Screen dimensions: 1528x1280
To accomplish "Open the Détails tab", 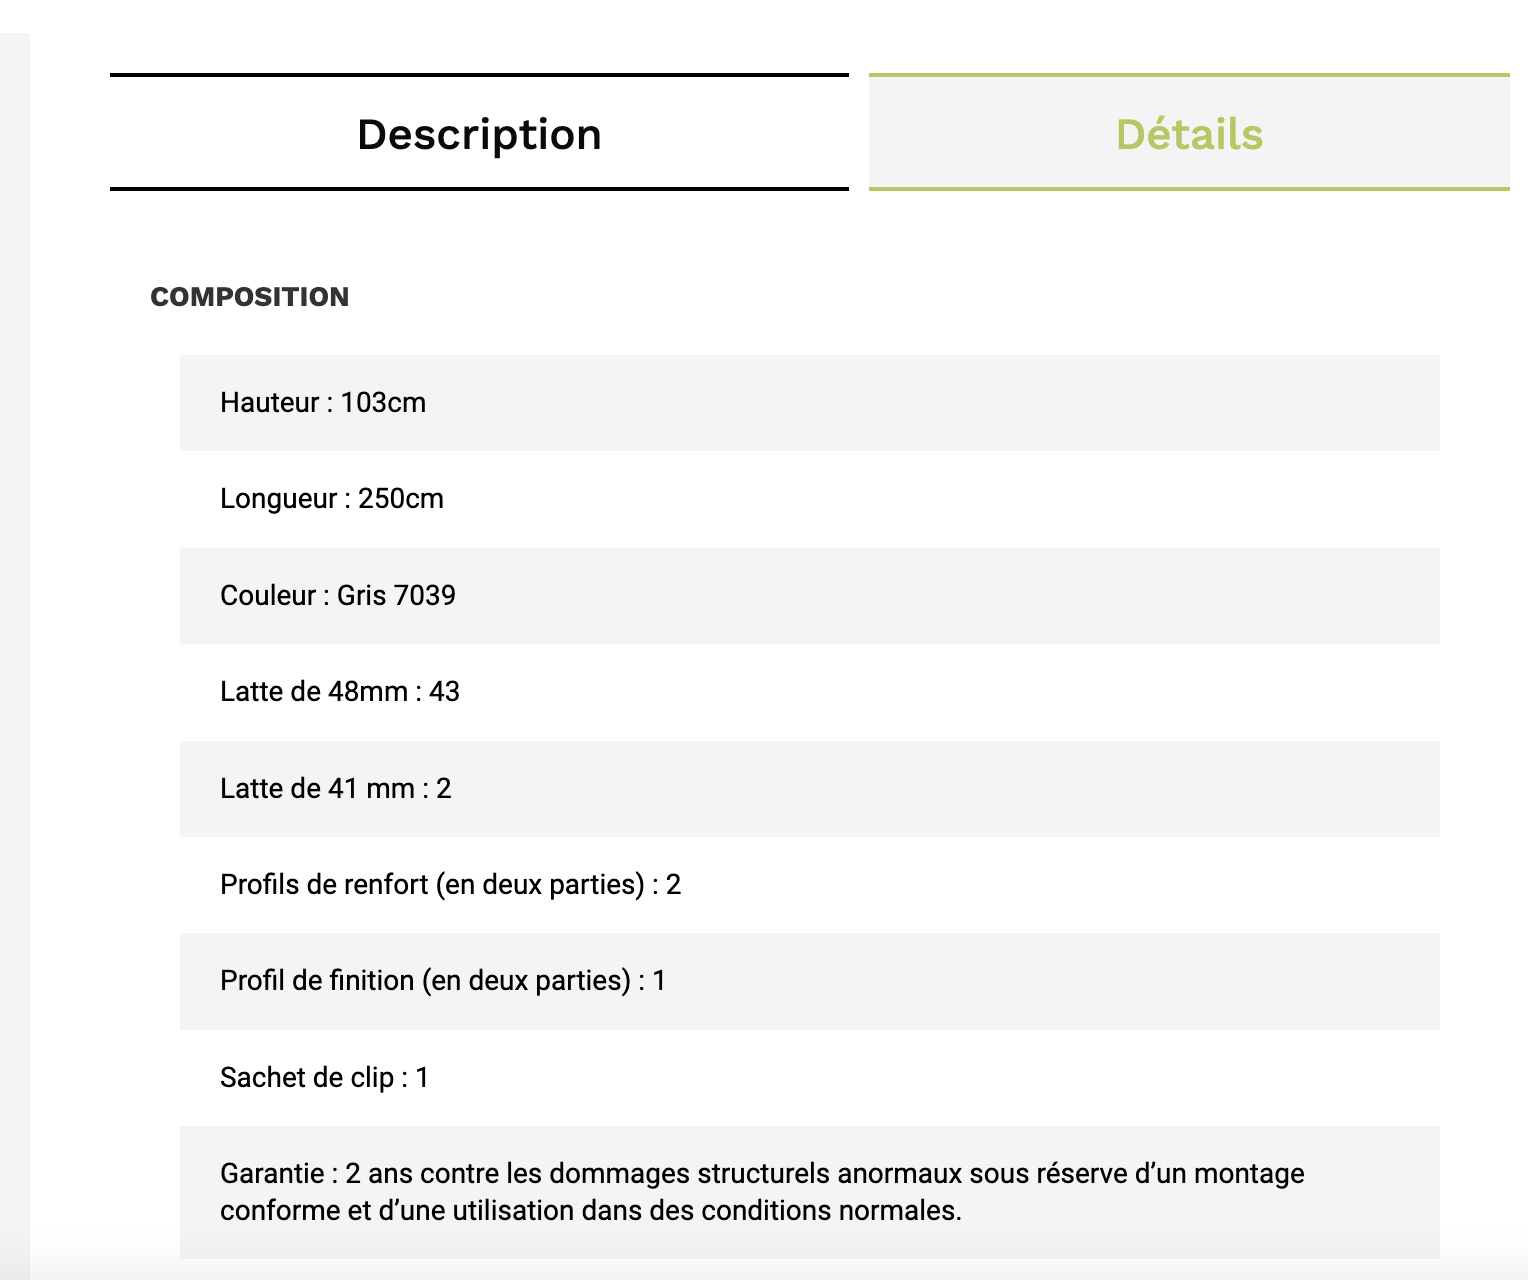I will click(x=1189, y=133).
